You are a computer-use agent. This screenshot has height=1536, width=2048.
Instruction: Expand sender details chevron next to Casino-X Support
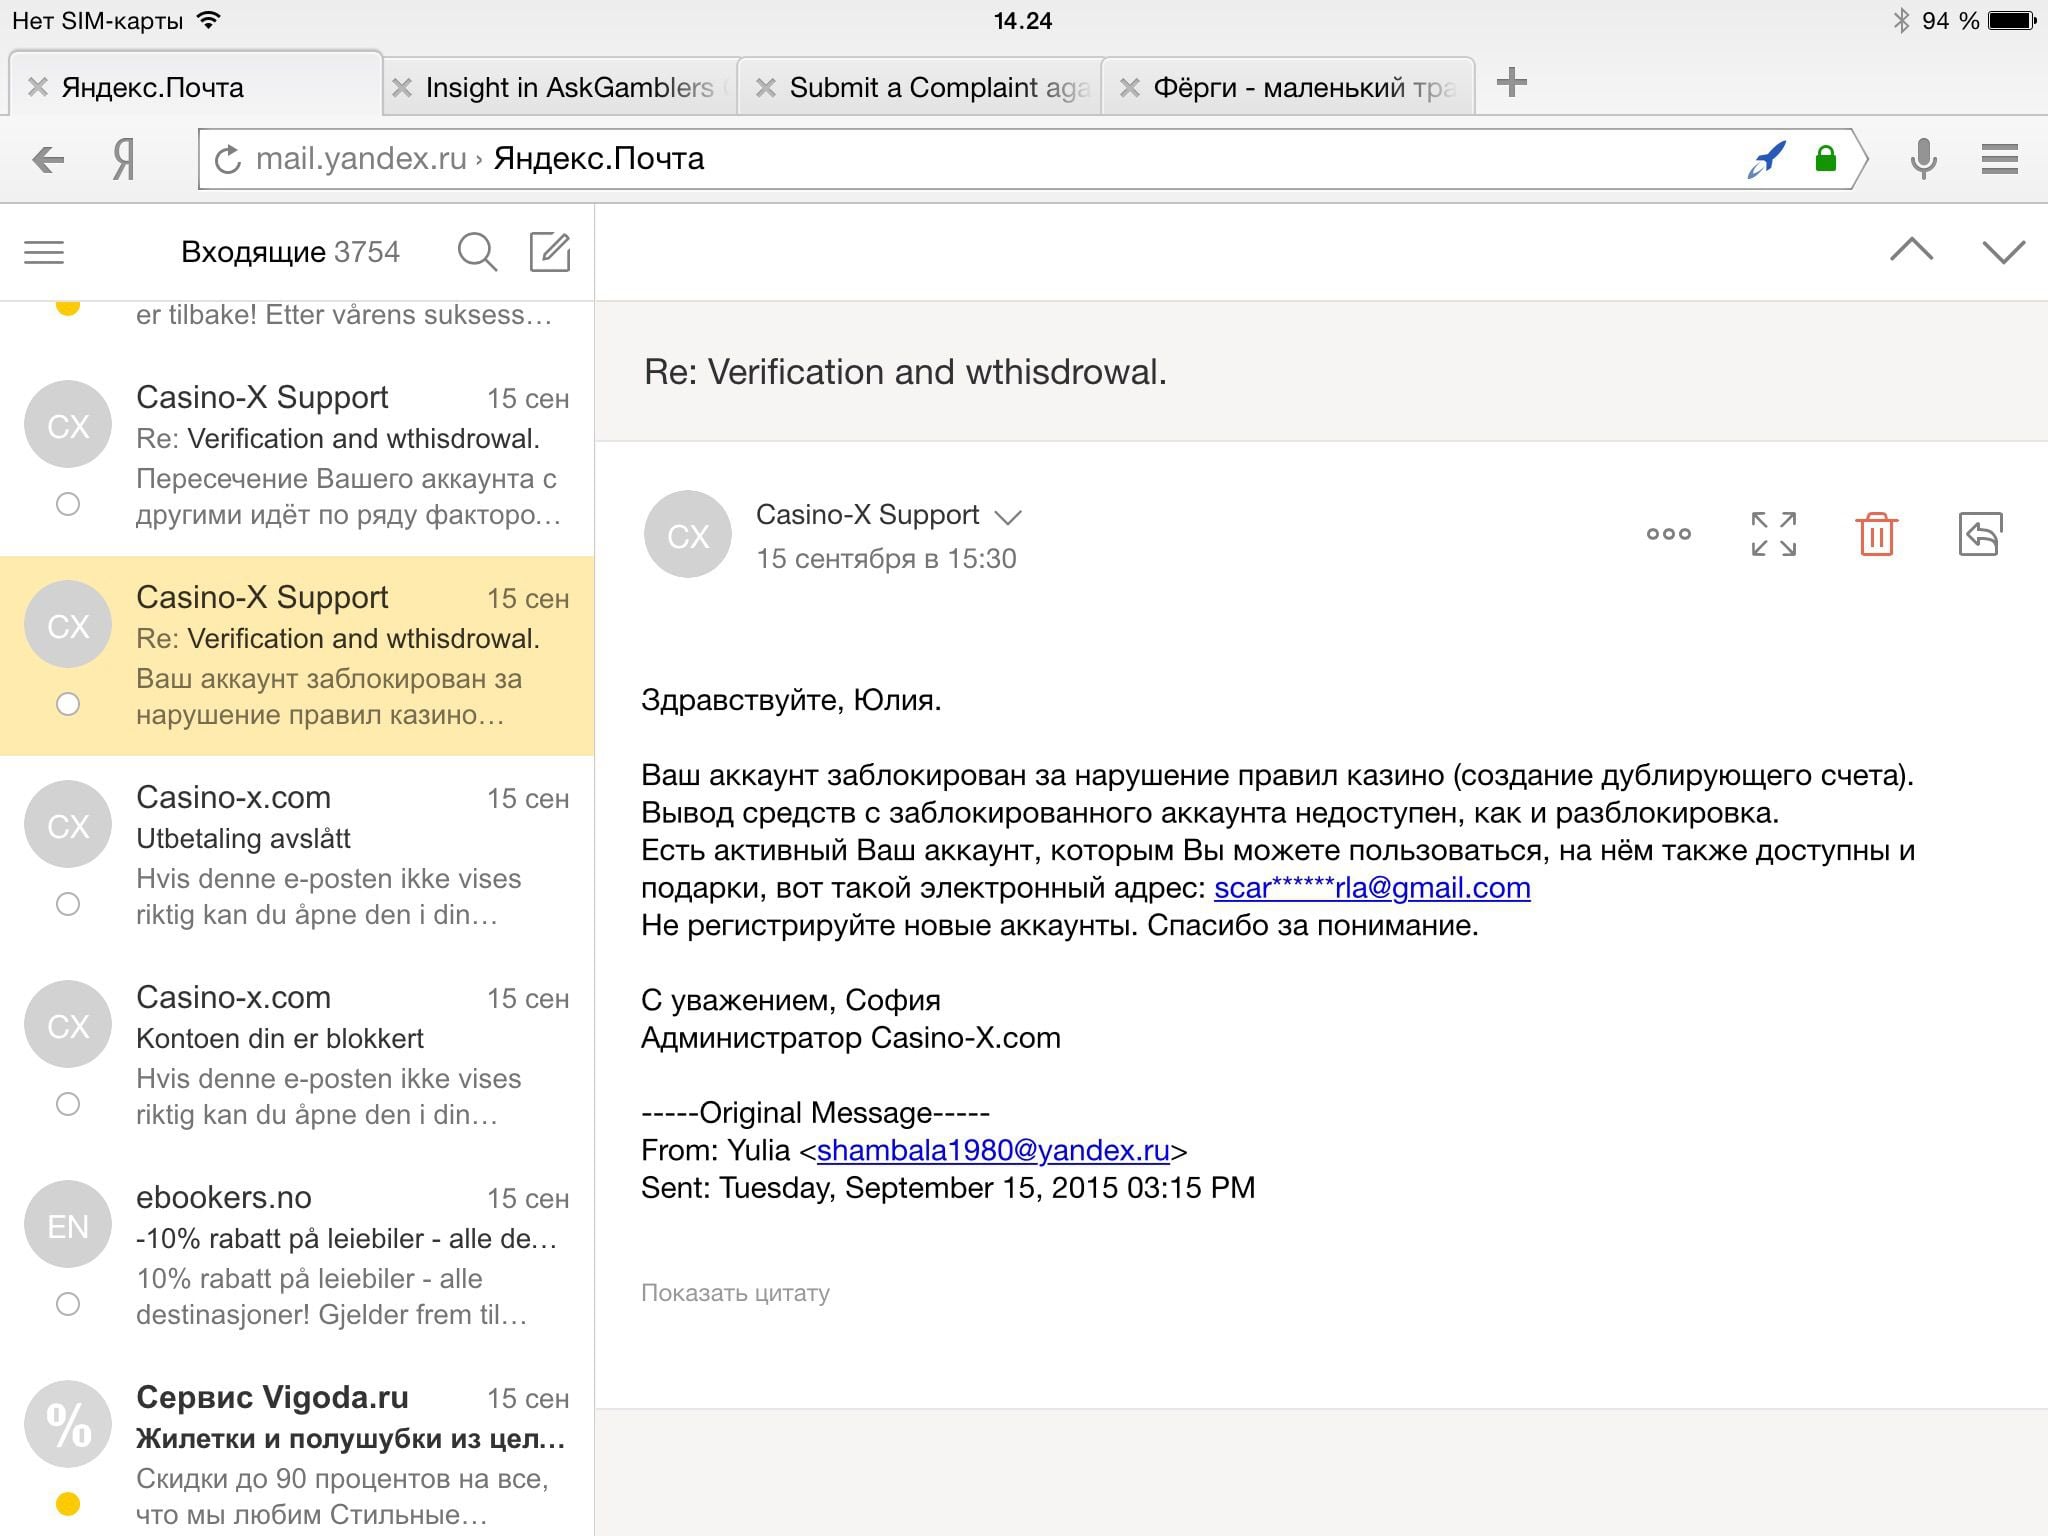pyautogui.click(x=1008, y=517)
